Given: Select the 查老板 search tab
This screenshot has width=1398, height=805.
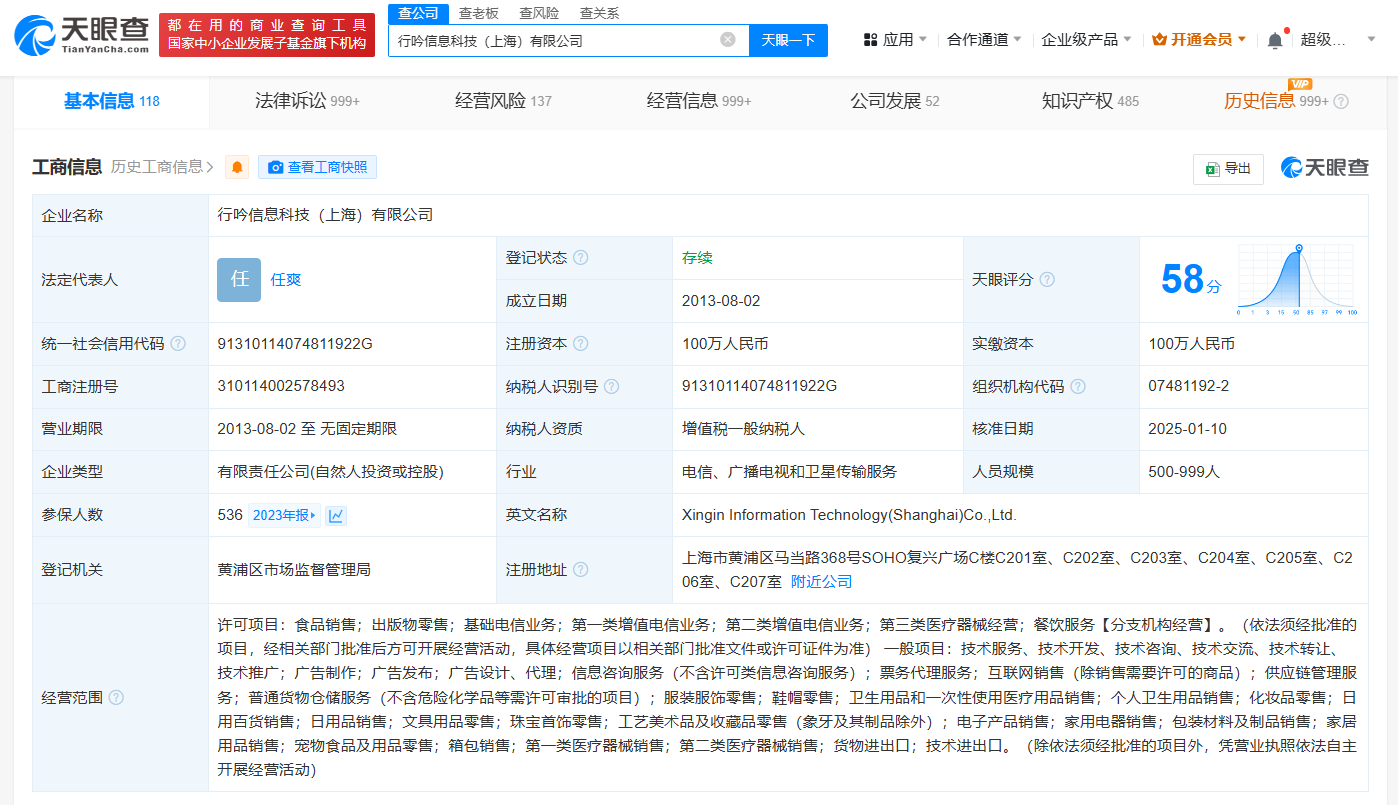Looking at the screenshot, I should click(478, 13).
